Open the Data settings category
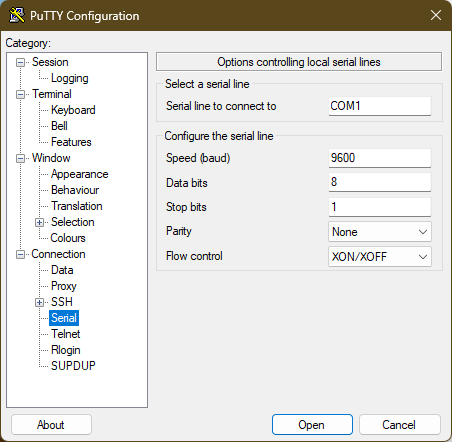Screen dimensions: 452x442 coord(62,270)
